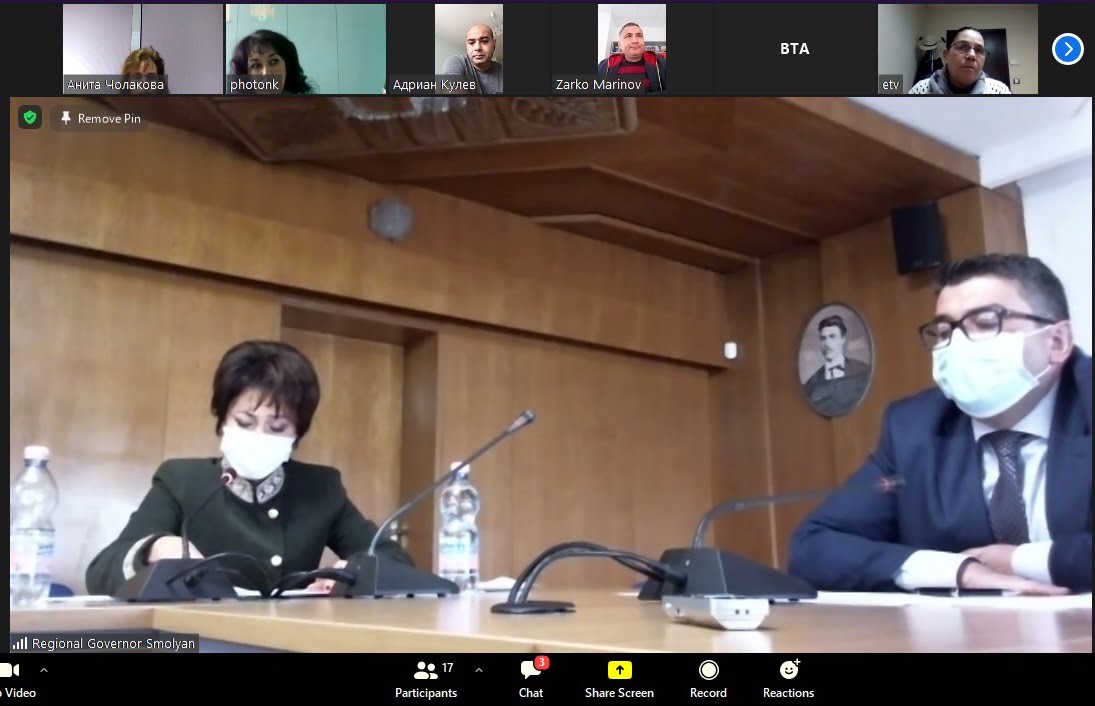Click the Regional Governor Smolyan name label
The image size is (1095, 706).
(x=113, y=643)
